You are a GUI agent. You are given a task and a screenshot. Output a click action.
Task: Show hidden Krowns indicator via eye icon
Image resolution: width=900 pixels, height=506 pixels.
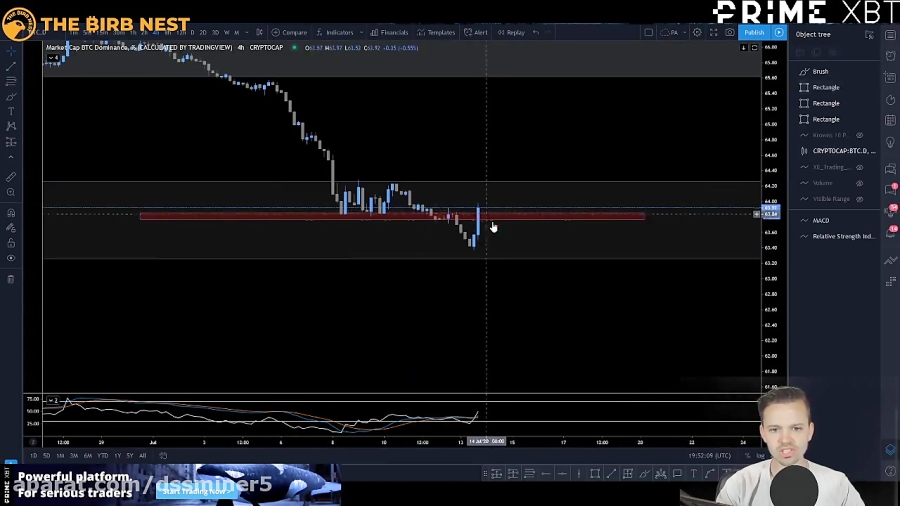pyautogui.click(x=860, y=135)
